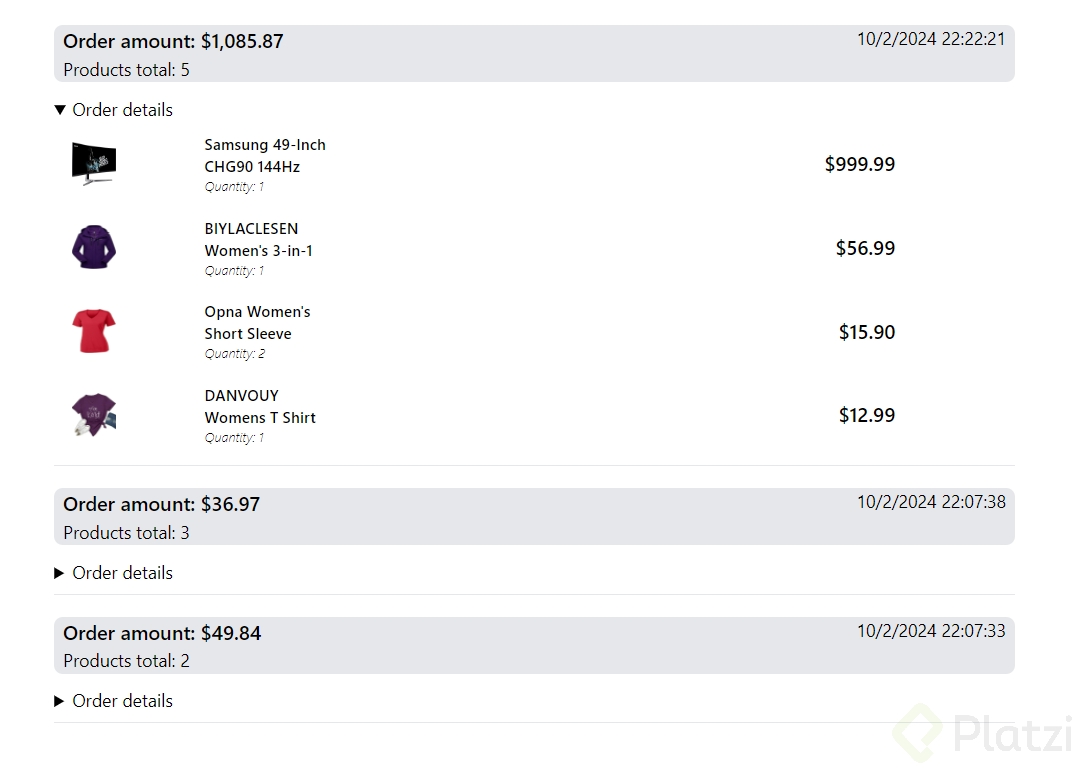The height and width of the screenshot is (771, 1083).
Task: Select the Opna Women's Short Sleeve title
Action: 257,323
